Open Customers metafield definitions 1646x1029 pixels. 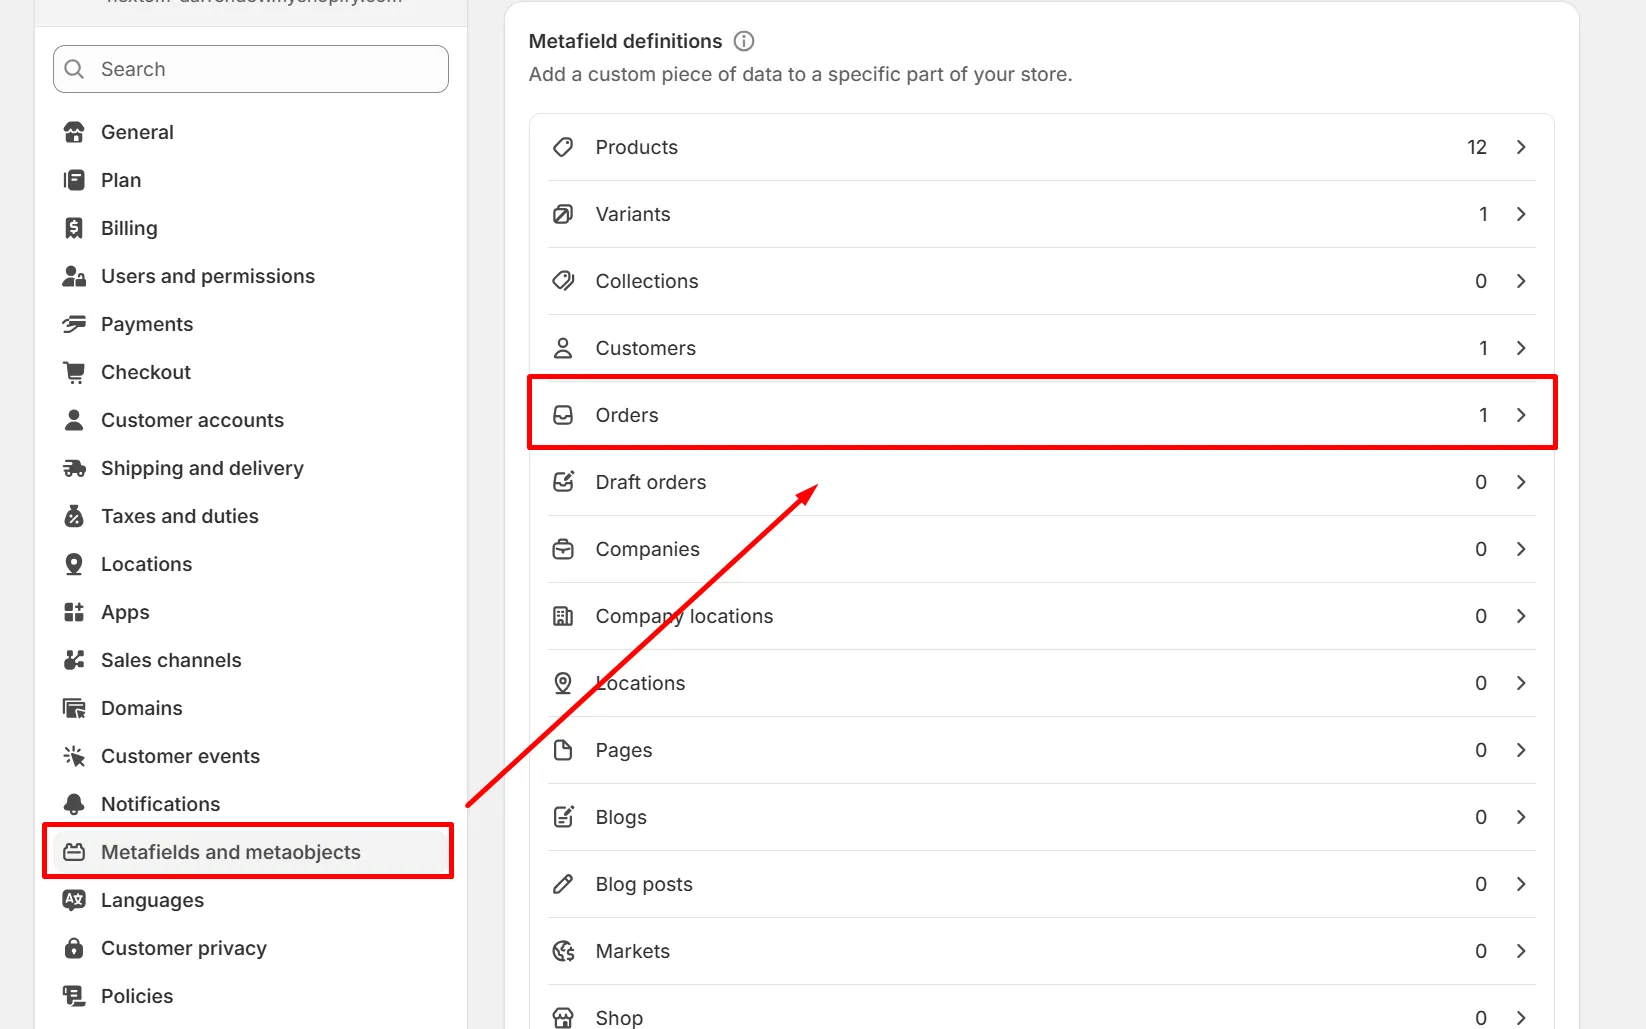coord(1041,348)
